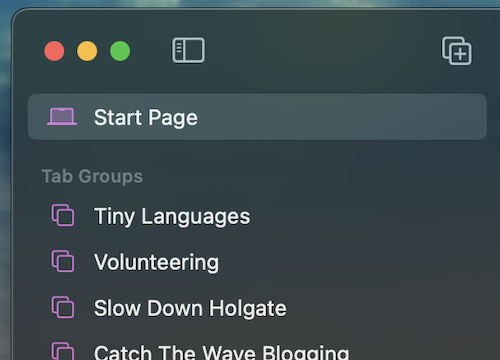Viewport: 500px width, 360px height.
Task: Switch to the Volunteering tab group
Action: [156, 262]
